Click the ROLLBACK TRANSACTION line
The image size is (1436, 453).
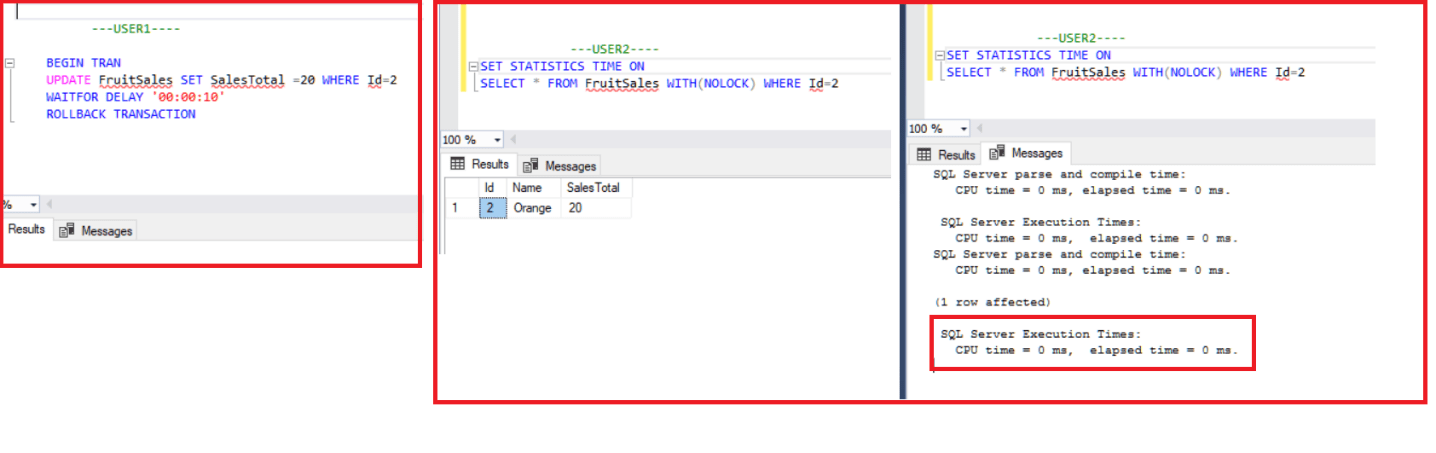coord(121,114)
